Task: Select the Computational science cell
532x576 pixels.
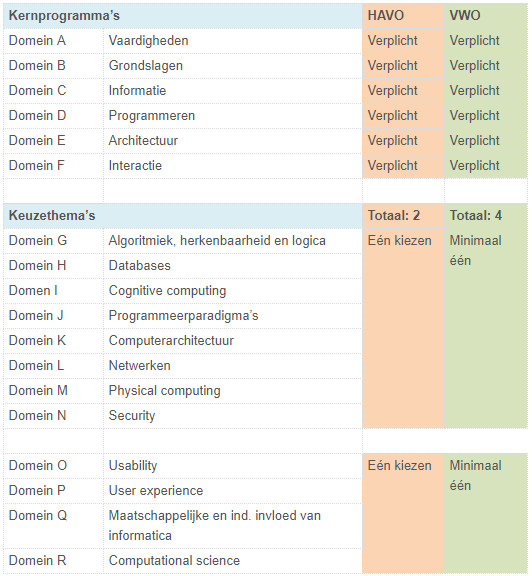Action: click(233, 561)
